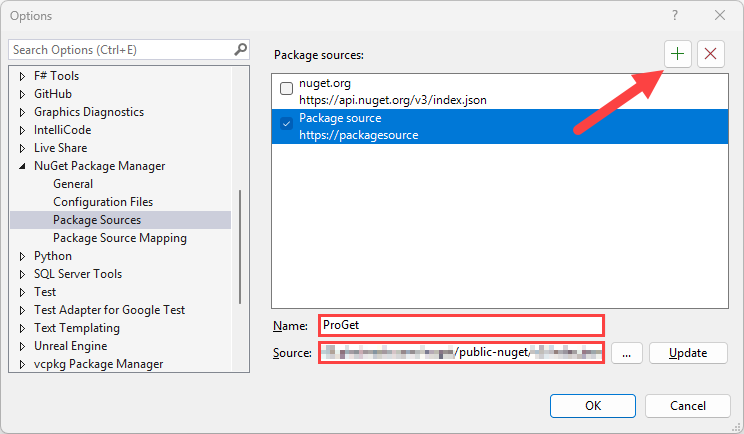Image resolution: width=744 pixels, height=434 pixels.
Task: Click the options tree vertical scrollbar
Action: [240, 247]
